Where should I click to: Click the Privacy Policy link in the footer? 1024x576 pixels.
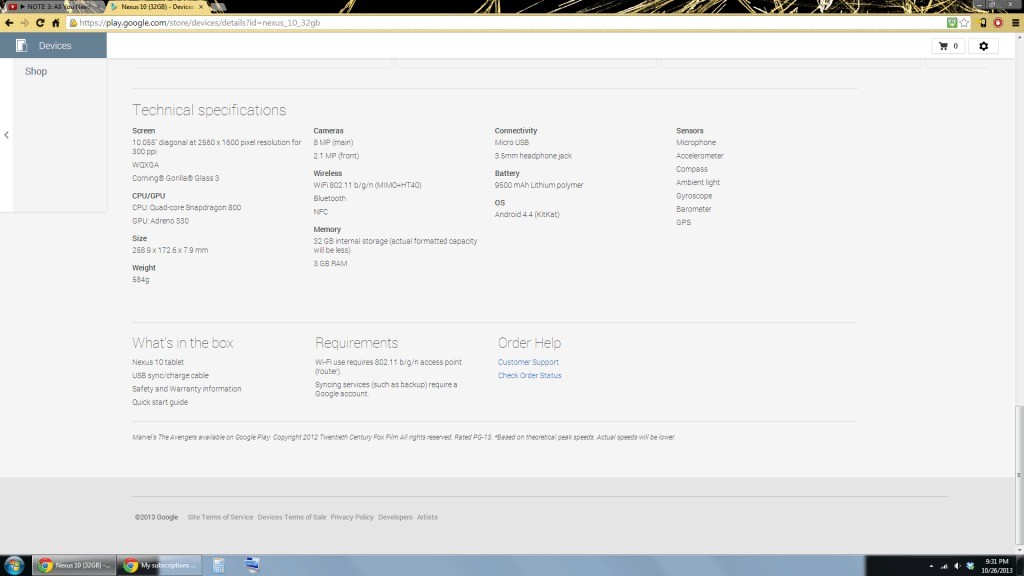tap(352, 517)
